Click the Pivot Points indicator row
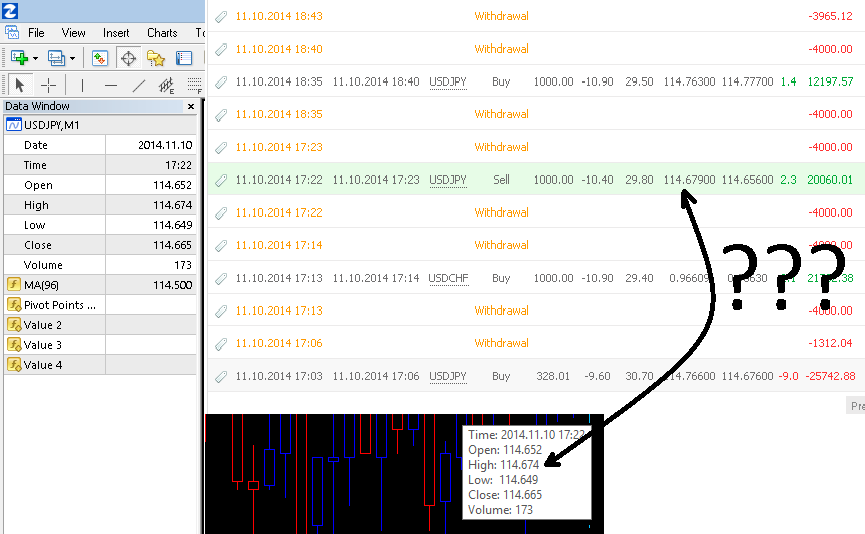The image size is (865, 534). [x=100, y=305]
